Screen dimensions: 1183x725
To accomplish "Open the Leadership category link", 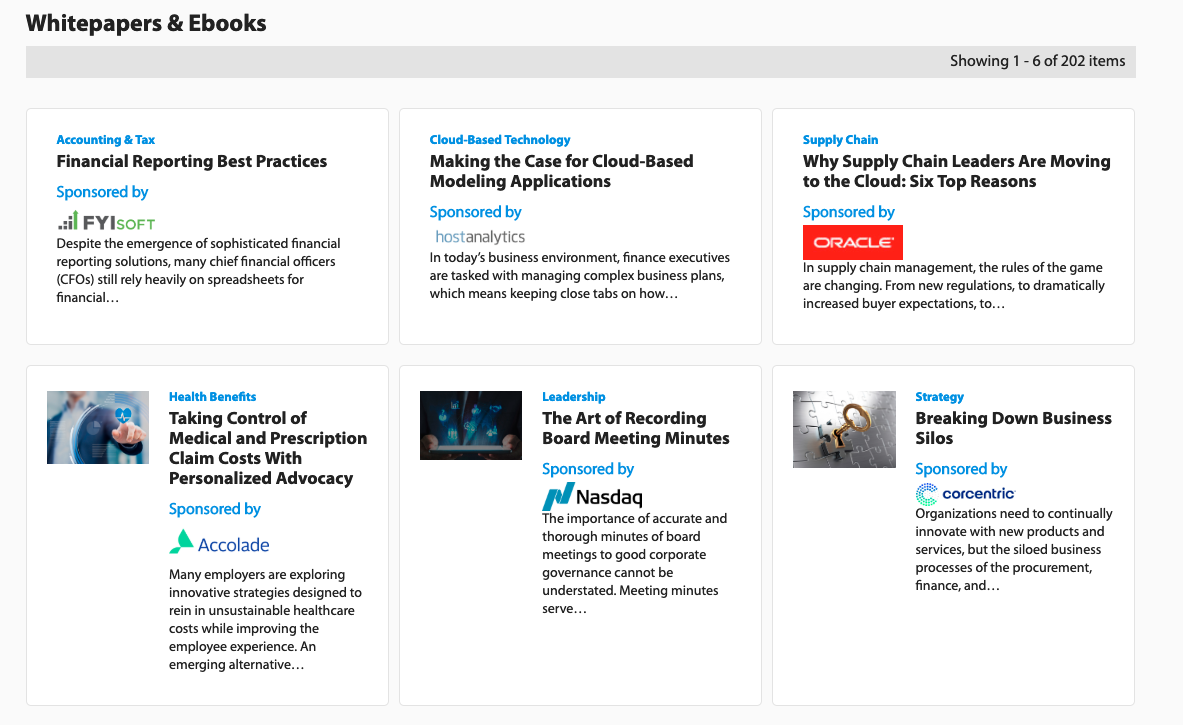I will pos(573,397).
